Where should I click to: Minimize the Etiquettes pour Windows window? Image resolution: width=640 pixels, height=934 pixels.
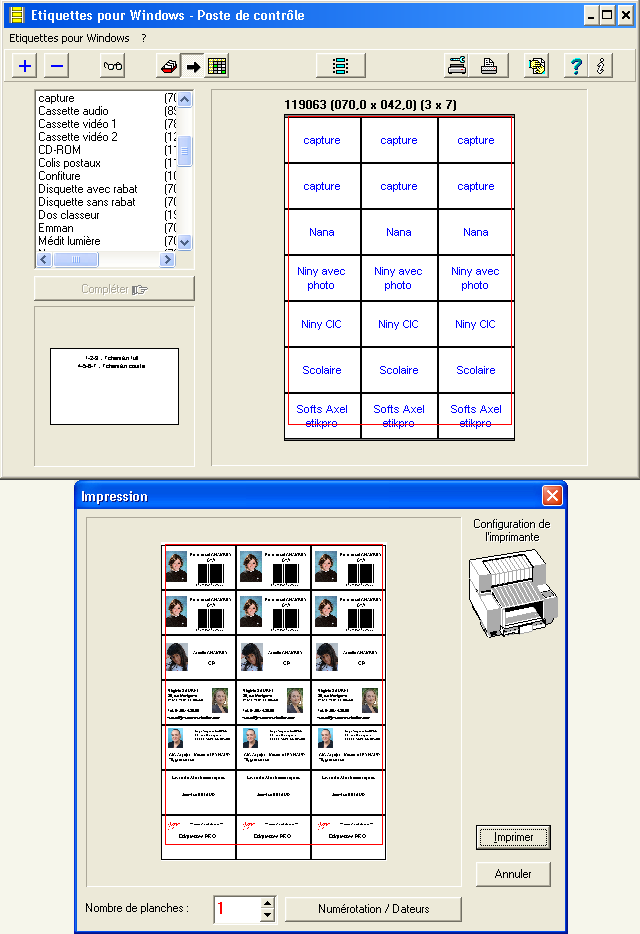click(591, 15)
